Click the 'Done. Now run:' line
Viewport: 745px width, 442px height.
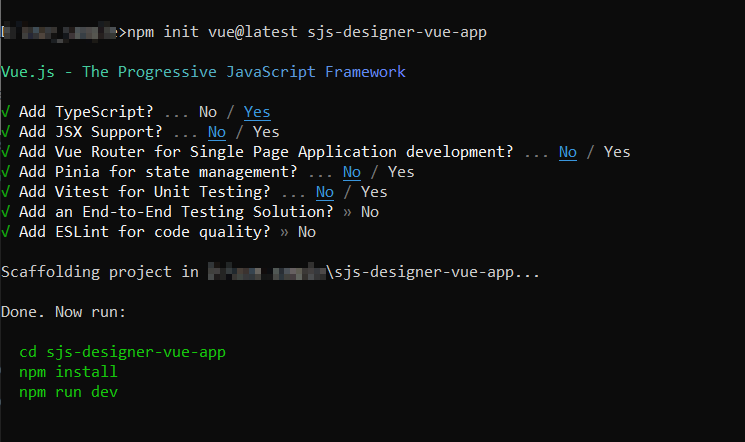pyautogui.click(x=63, y=312)
